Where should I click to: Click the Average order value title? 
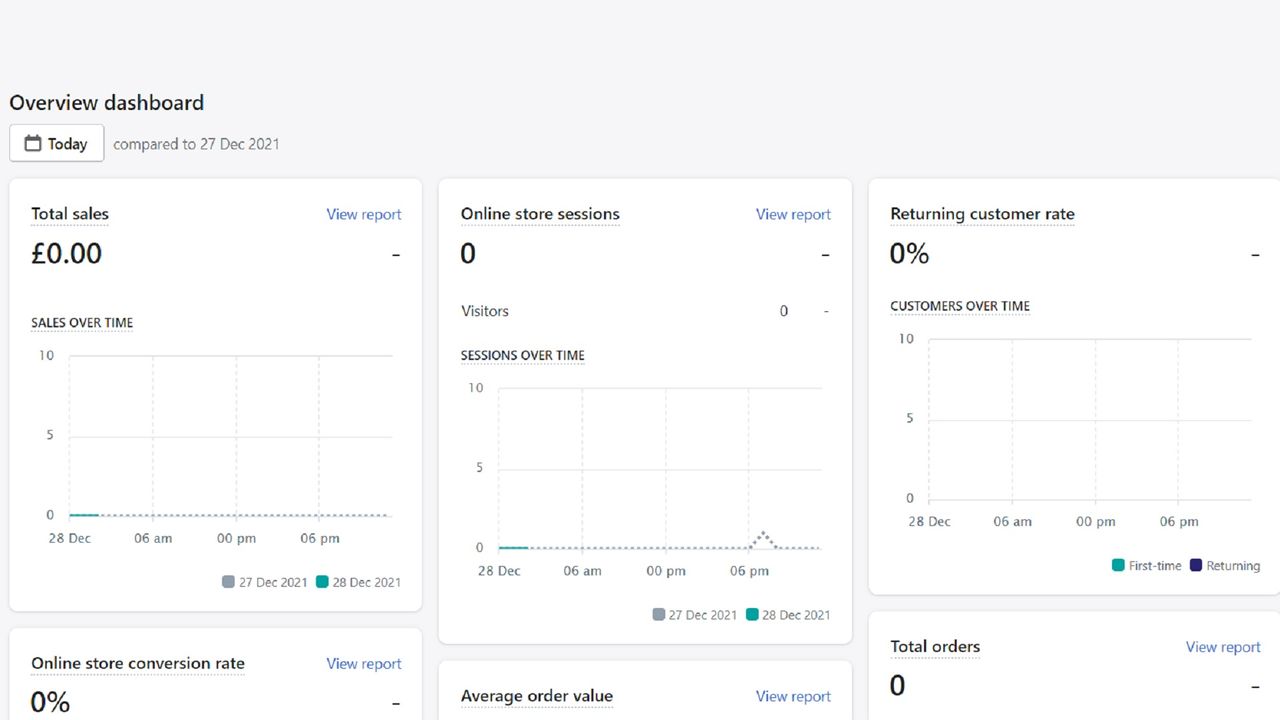coord(537,696)
